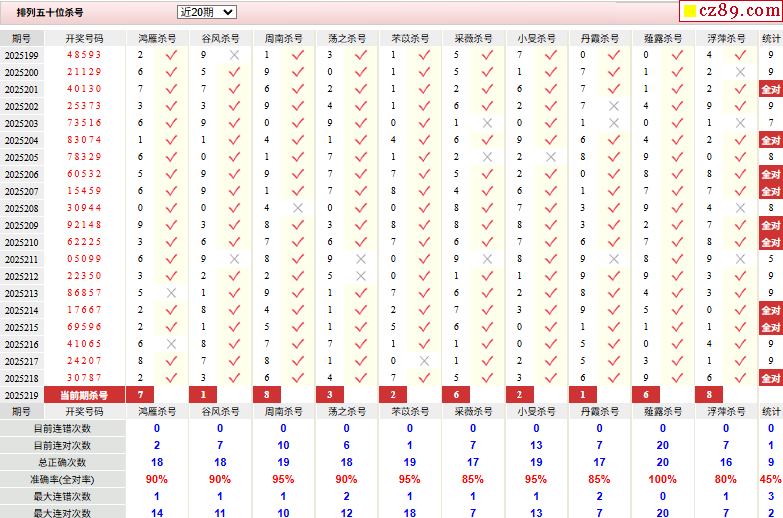The image size is (783, 518).
Task: Click draw number 40130
Action: click(84, 89)
